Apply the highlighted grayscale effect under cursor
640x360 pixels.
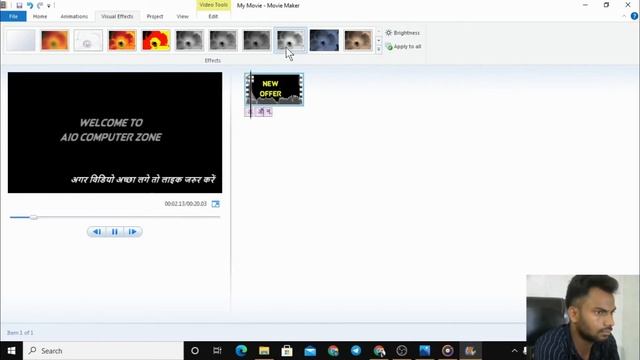(x=290, y=40)
